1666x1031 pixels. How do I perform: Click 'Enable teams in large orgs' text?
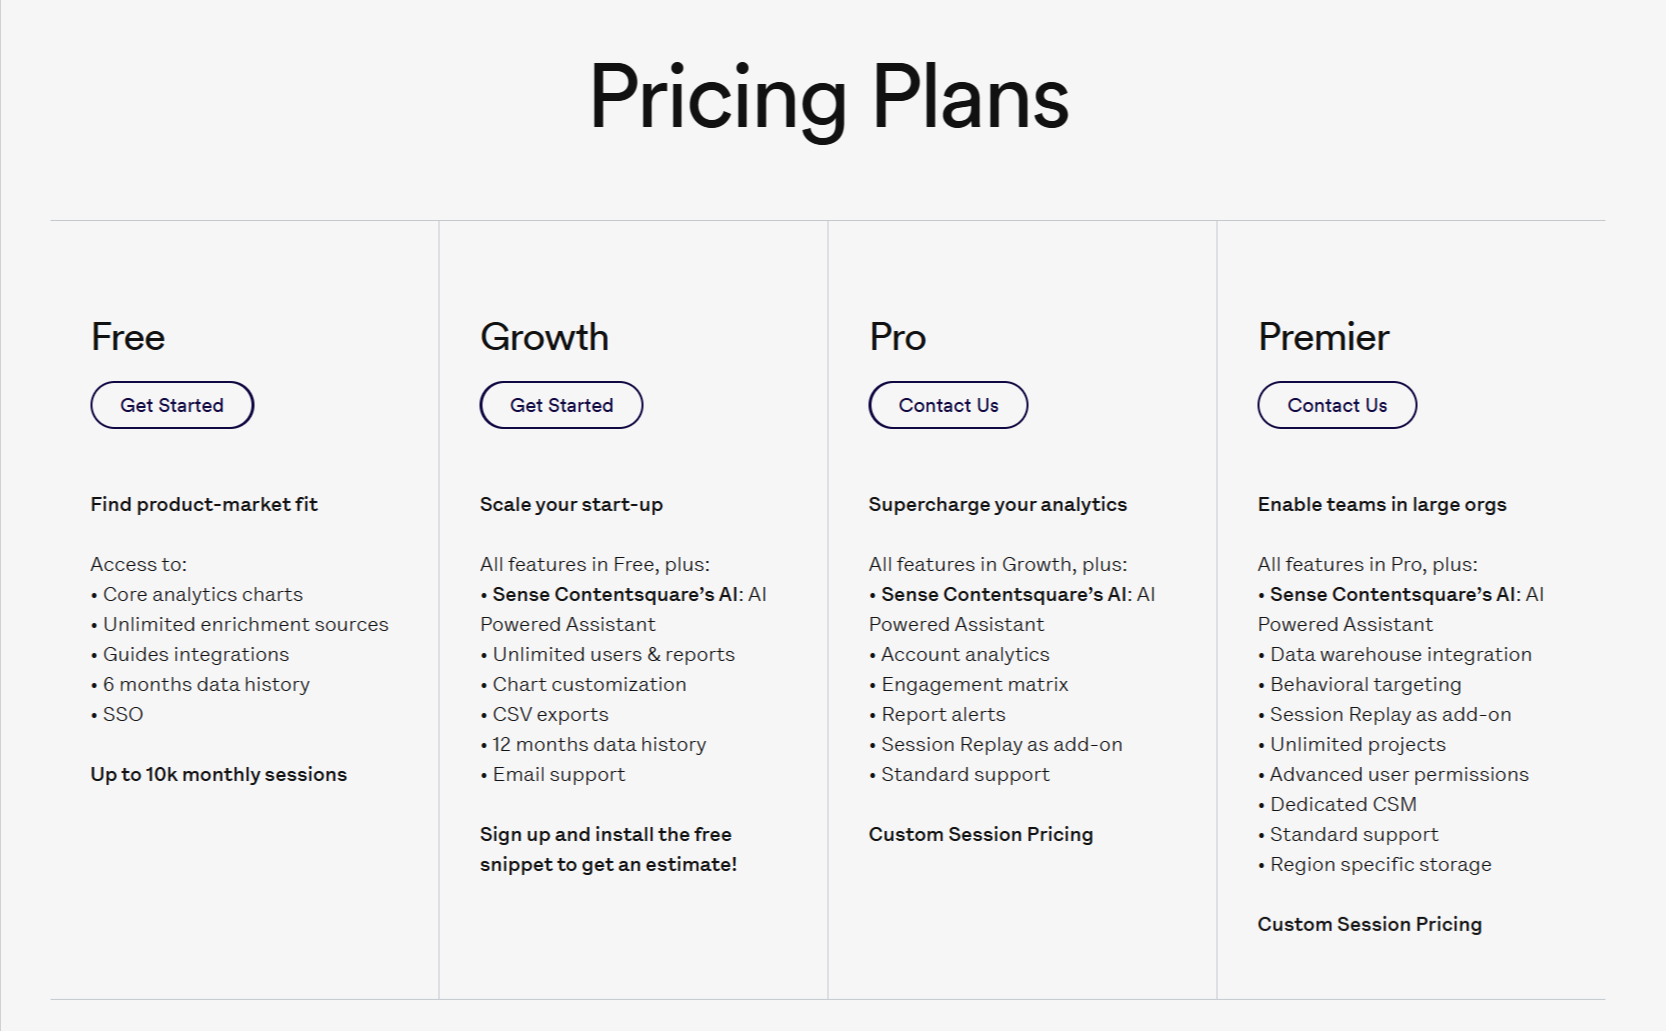[1382, 504]
